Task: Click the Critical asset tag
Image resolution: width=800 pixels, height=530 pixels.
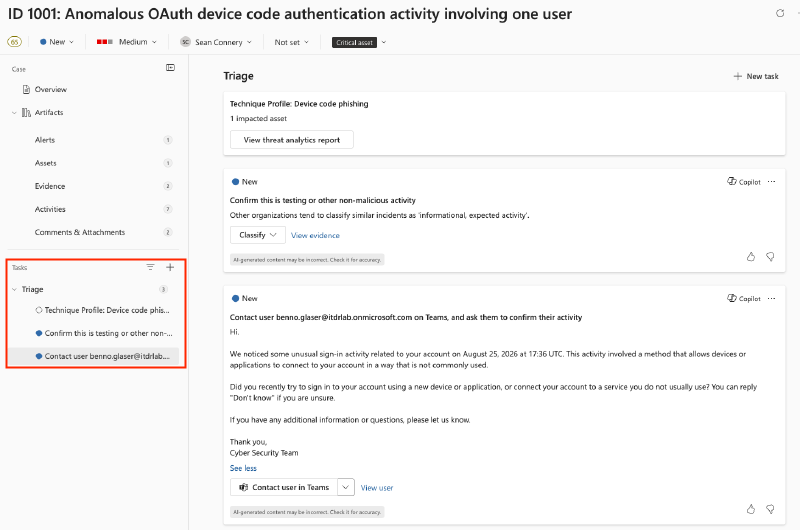Action: (354, 42)
